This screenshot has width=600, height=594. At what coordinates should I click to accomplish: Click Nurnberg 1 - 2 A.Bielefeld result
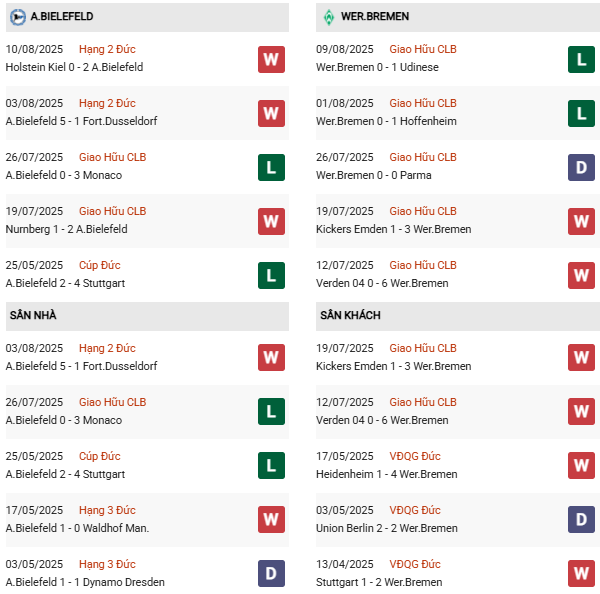(x=66, y=229)
